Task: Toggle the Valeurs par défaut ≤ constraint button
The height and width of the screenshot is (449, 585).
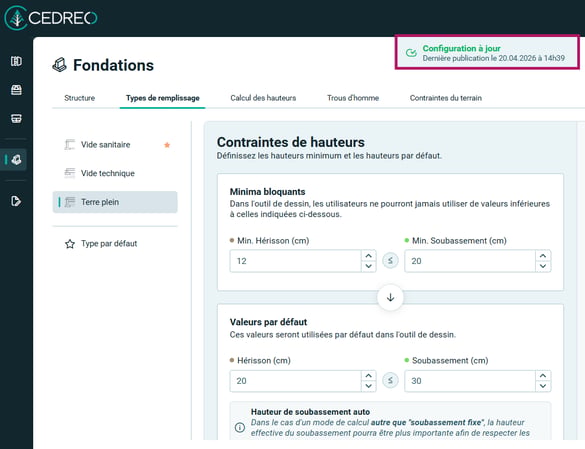Action: [x=390, y=380]
